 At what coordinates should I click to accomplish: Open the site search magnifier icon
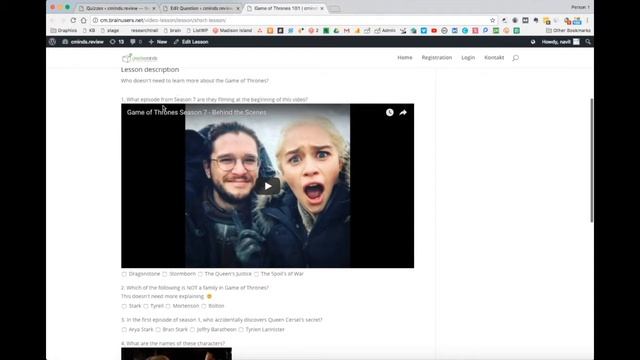coord(516,58)
